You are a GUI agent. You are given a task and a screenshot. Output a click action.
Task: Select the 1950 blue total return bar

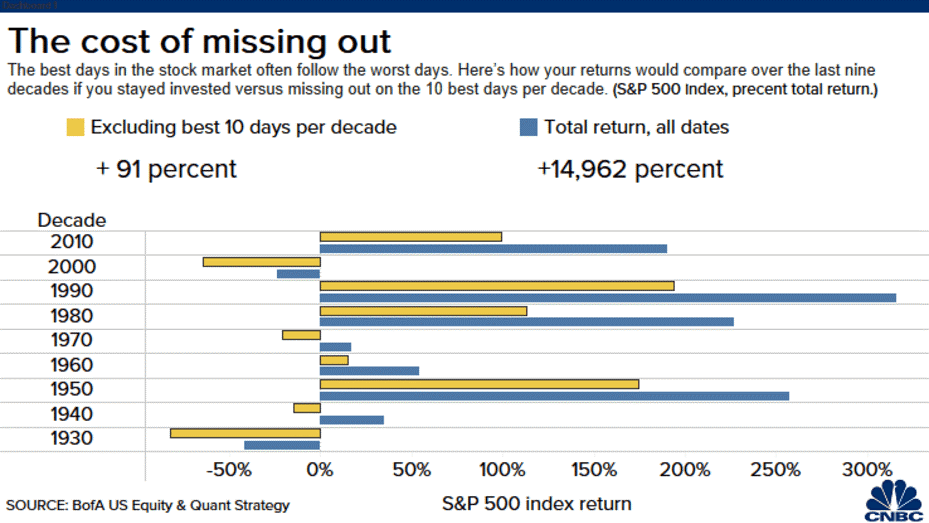click(x=554, y=396)
